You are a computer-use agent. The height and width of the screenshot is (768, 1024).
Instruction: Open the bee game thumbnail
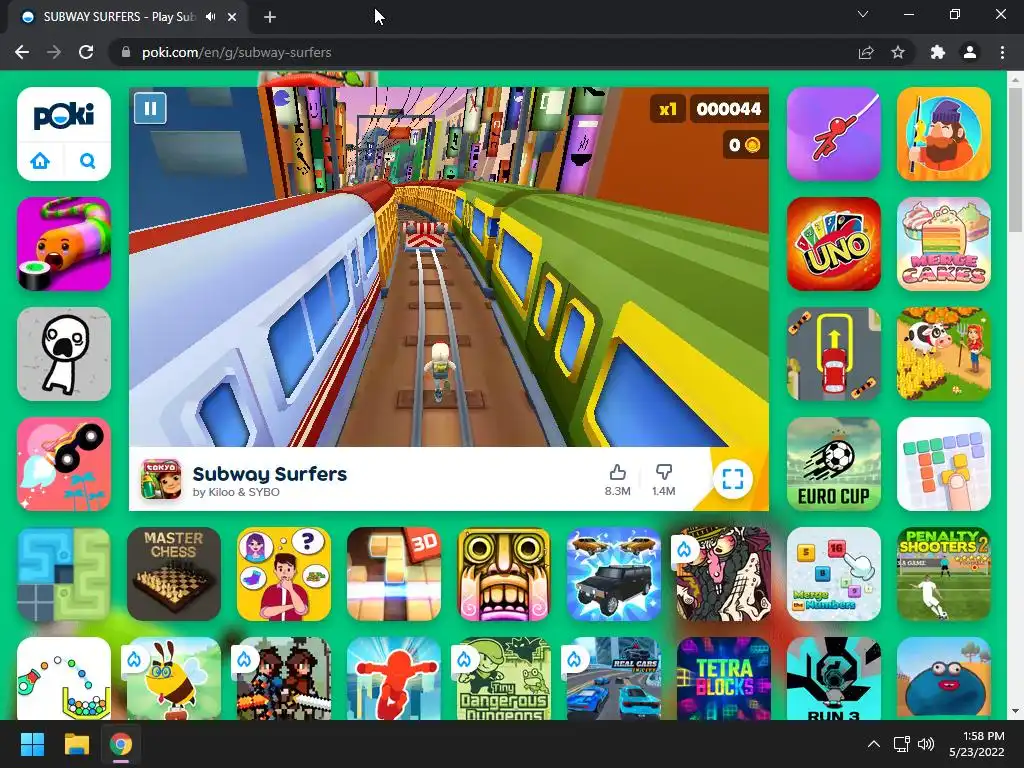tap(174, 679)
